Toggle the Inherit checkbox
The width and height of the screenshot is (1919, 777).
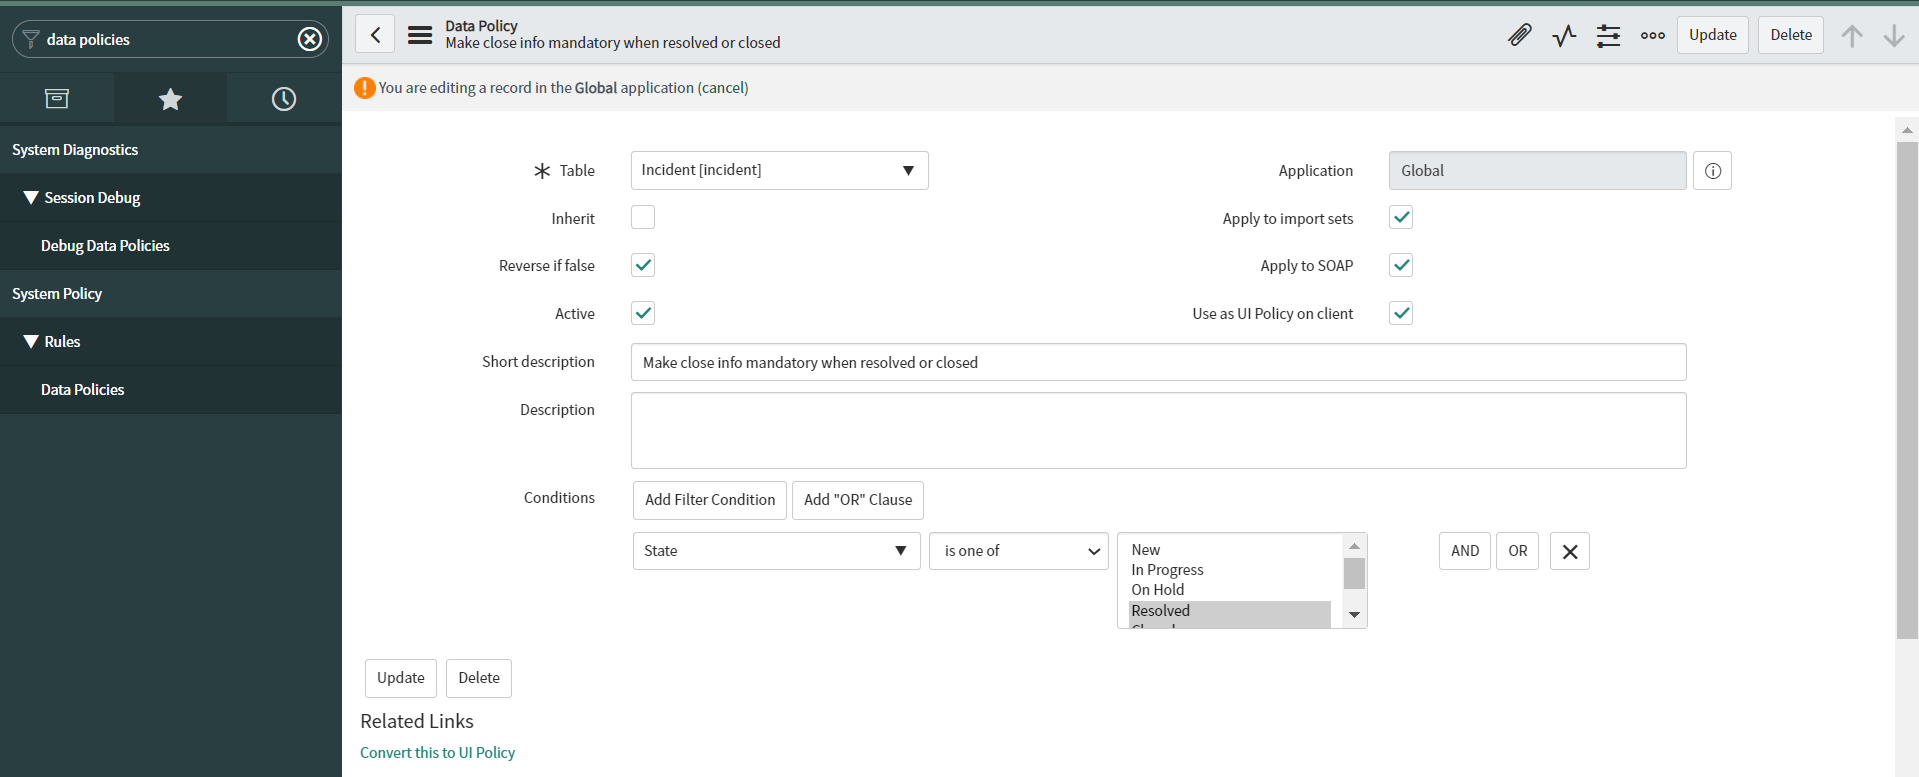click(x=643, y=218)
